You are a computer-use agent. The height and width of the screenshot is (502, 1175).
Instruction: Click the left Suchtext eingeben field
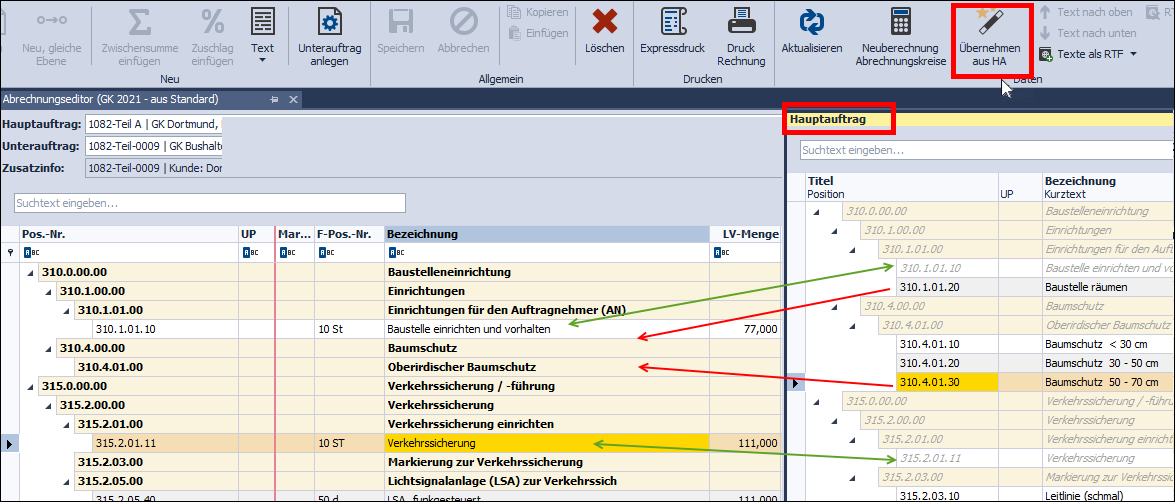tap(210, 203)
